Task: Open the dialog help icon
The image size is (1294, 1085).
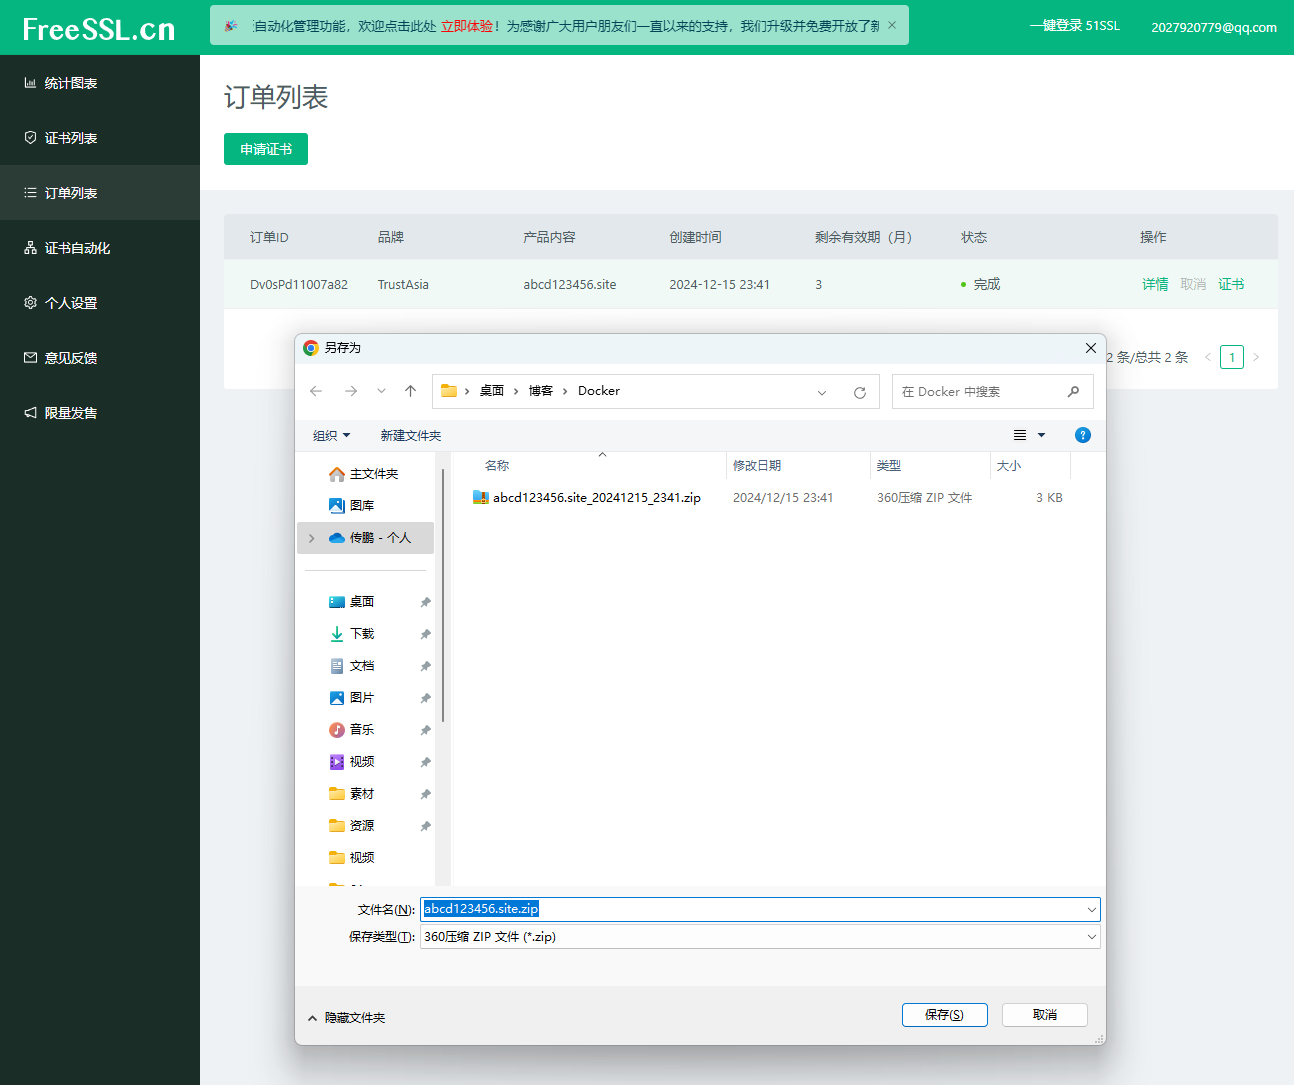Action: click(x=1082, y=435)
